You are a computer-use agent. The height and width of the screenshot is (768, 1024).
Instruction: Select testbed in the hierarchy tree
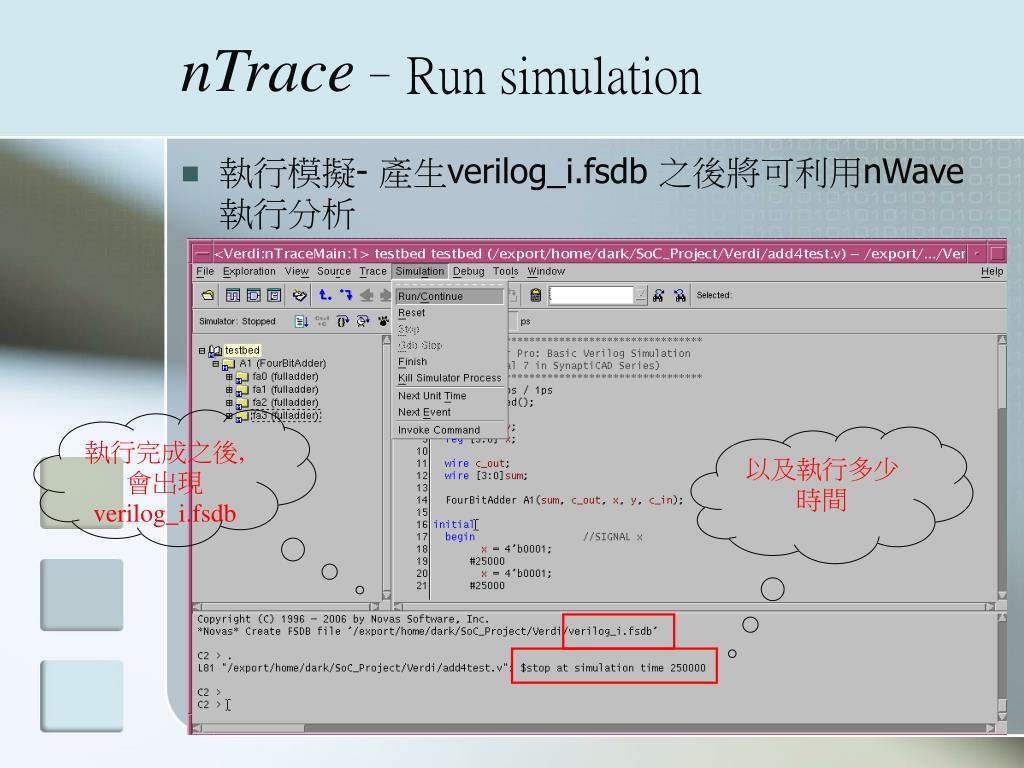point(242,351)
